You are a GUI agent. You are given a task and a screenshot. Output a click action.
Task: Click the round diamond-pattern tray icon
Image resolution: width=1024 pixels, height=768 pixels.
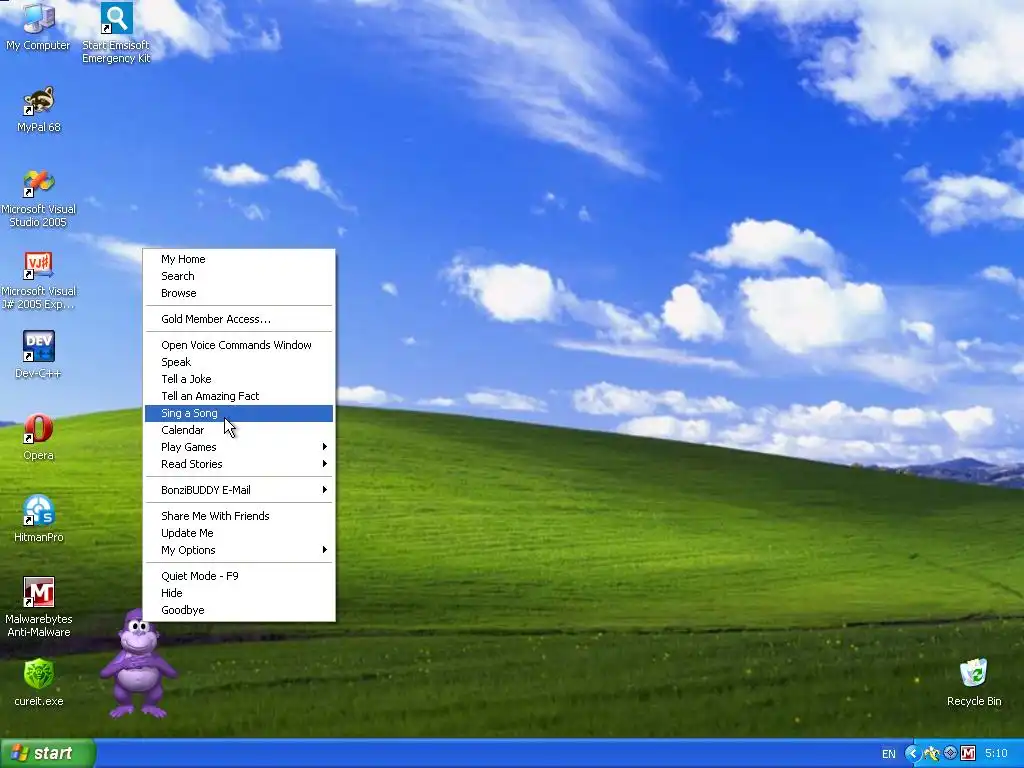pyautogui.click(x=950, y=754)
